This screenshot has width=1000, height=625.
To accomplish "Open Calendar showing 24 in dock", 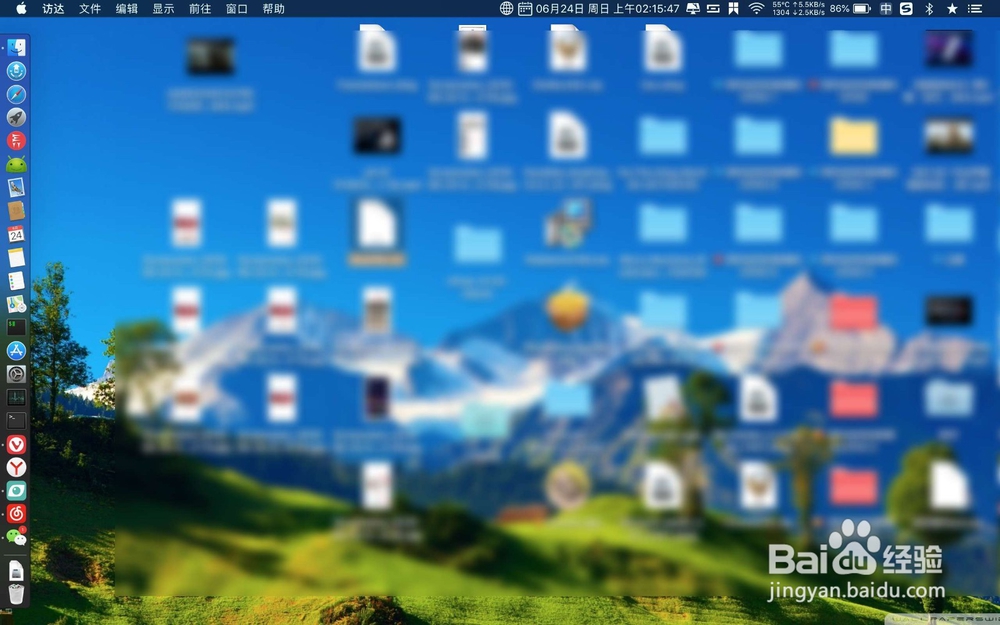I will (16, 234).
